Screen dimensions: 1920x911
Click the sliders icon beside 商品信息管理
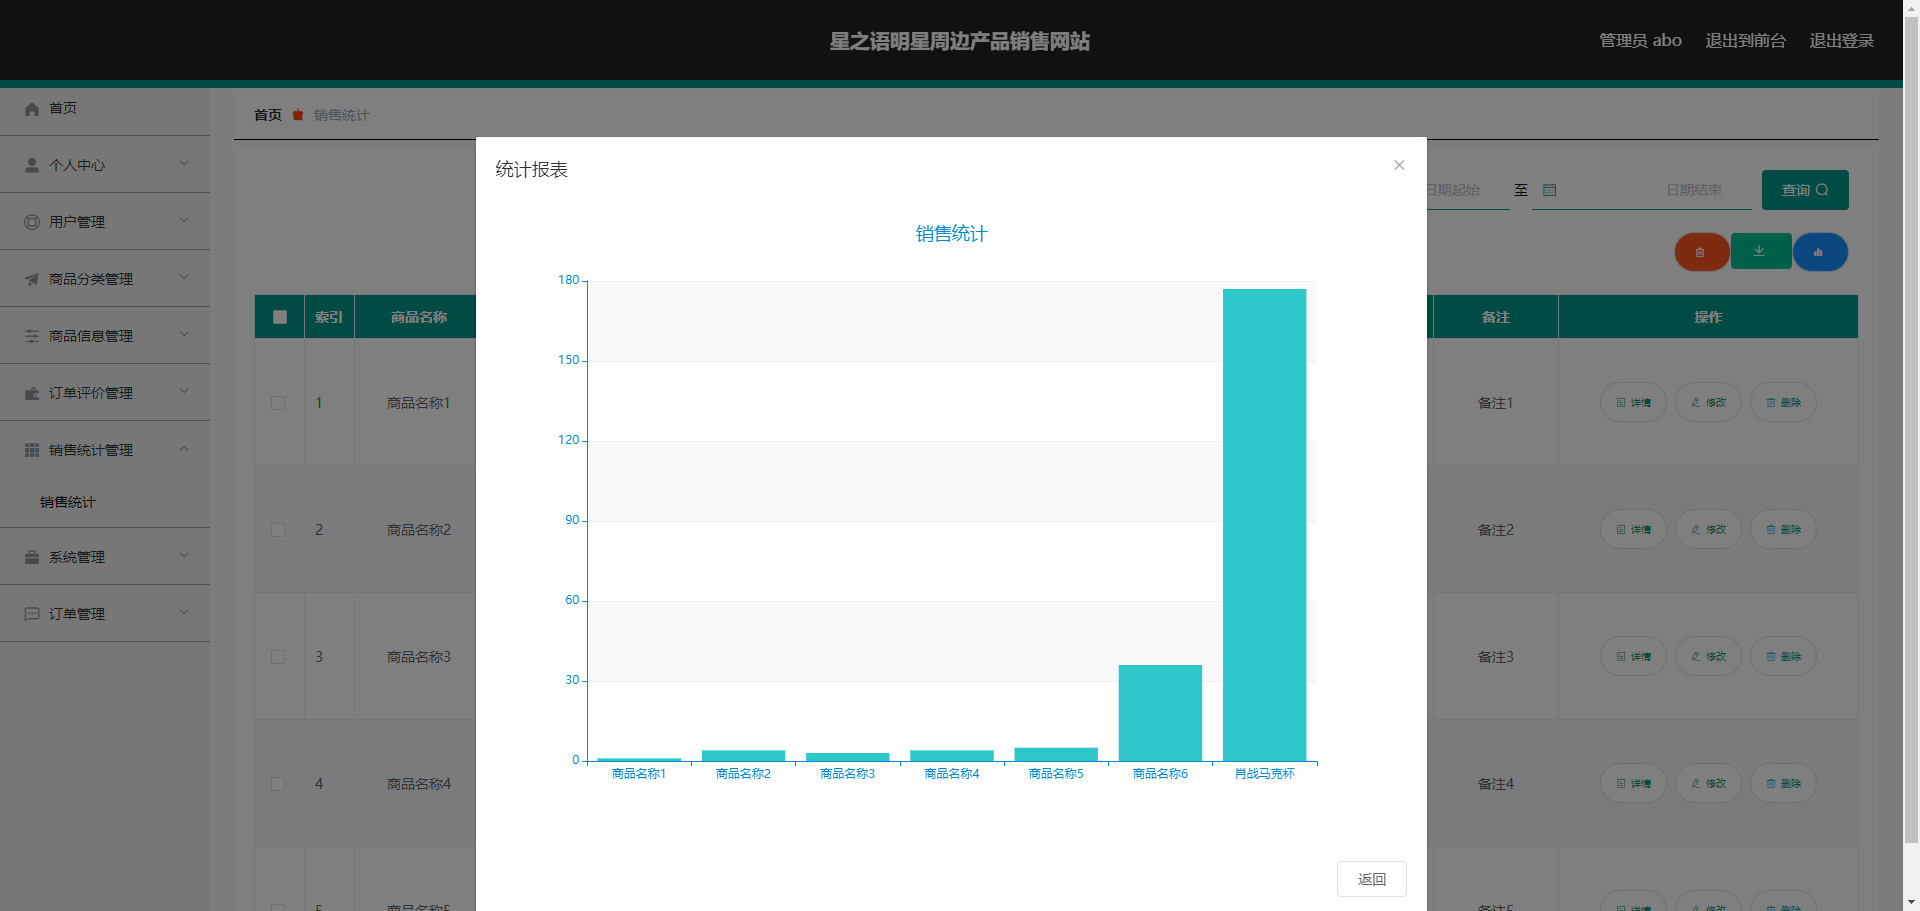pos(32,336)
